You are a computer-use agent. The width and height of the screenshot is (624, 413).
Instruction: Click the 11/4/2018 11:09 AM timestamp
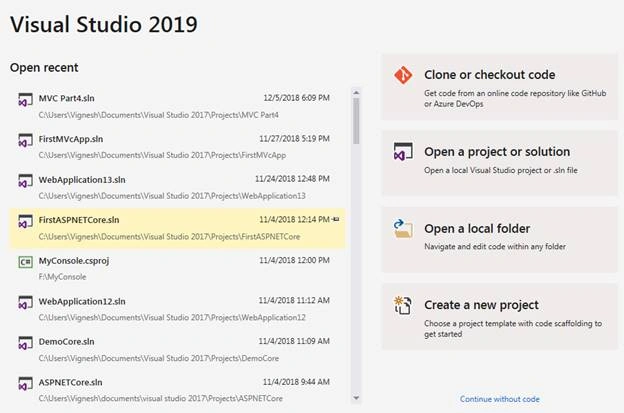click(294, 341)
